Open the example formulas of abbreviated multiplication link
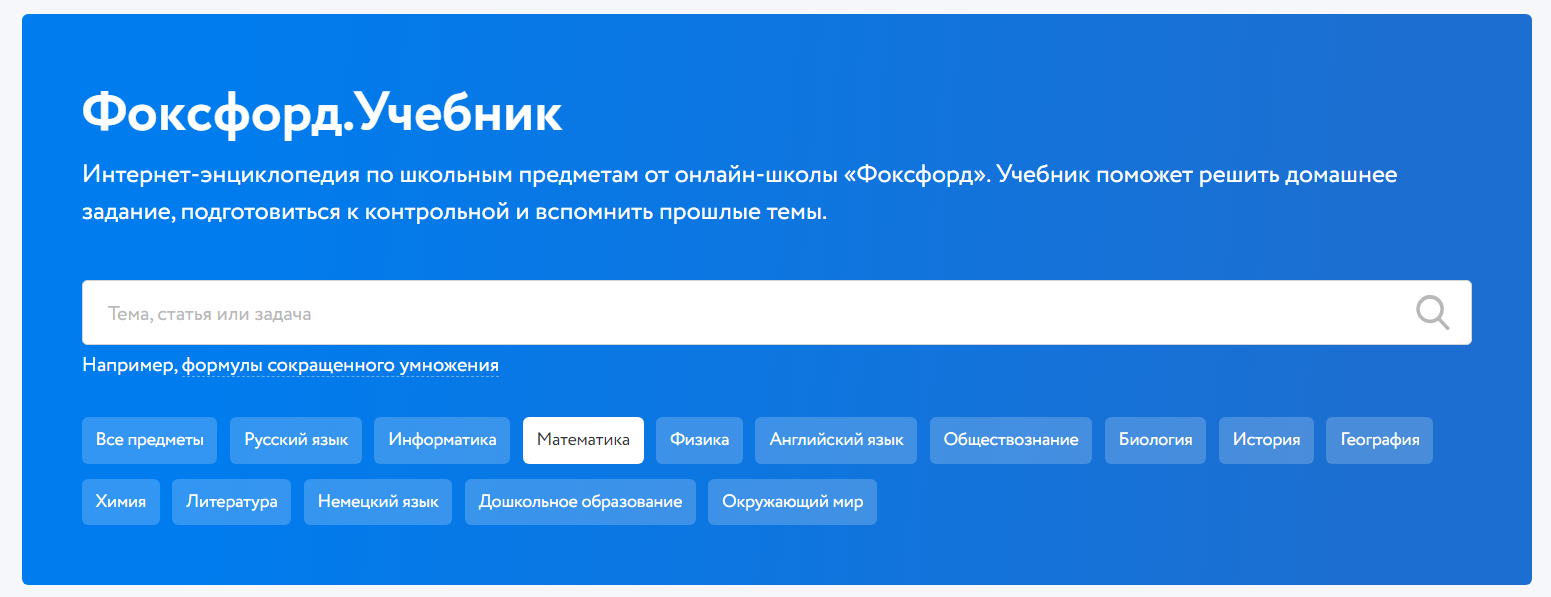Viewport: 1551px width, 597px height. click(340, 366)
